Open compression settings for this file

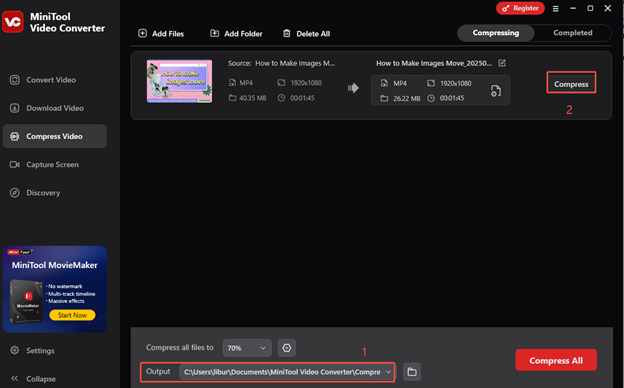pos(495,91)
